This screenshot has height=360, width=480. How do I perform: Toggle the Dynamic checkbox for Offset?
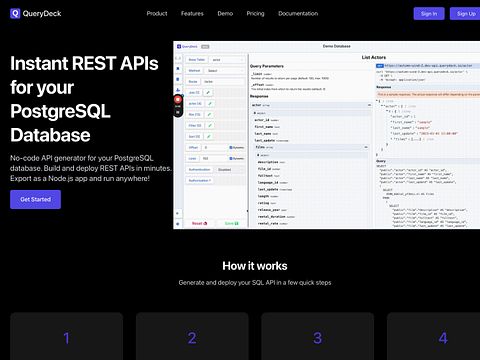[x=231, y=147]
